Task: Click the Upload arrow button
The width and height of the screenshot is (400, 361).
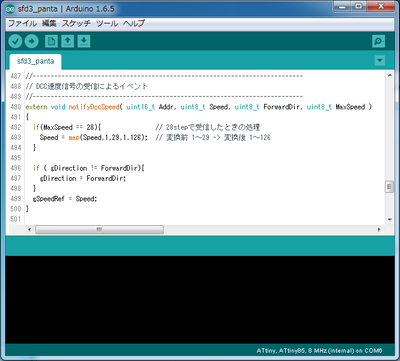Action: (x=32, y=41)
